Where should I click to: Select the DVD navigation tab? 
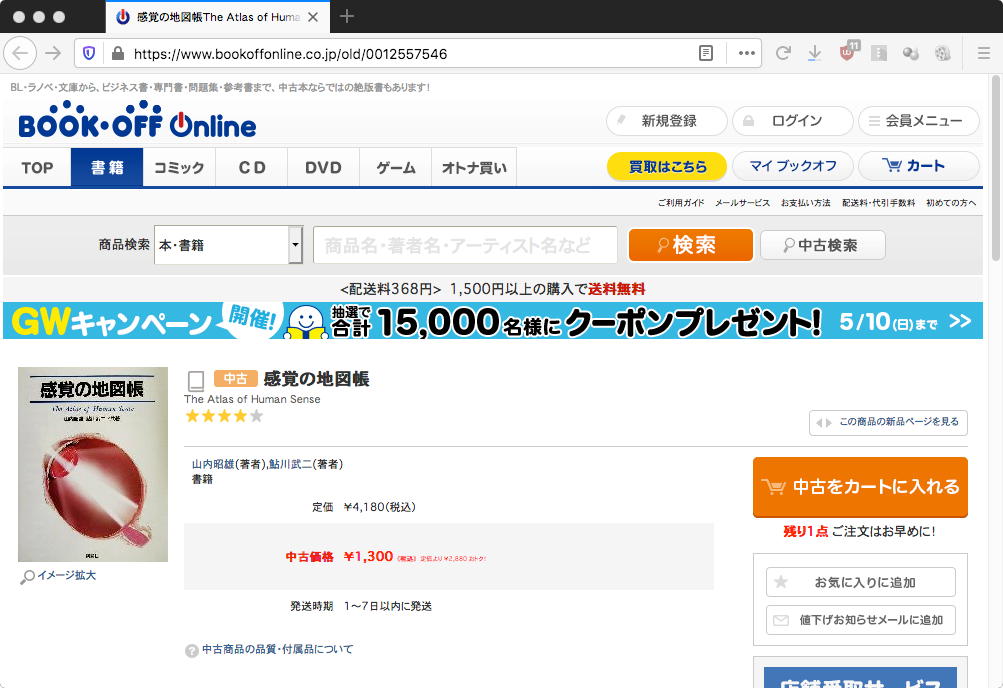click(x=323, y=168)
